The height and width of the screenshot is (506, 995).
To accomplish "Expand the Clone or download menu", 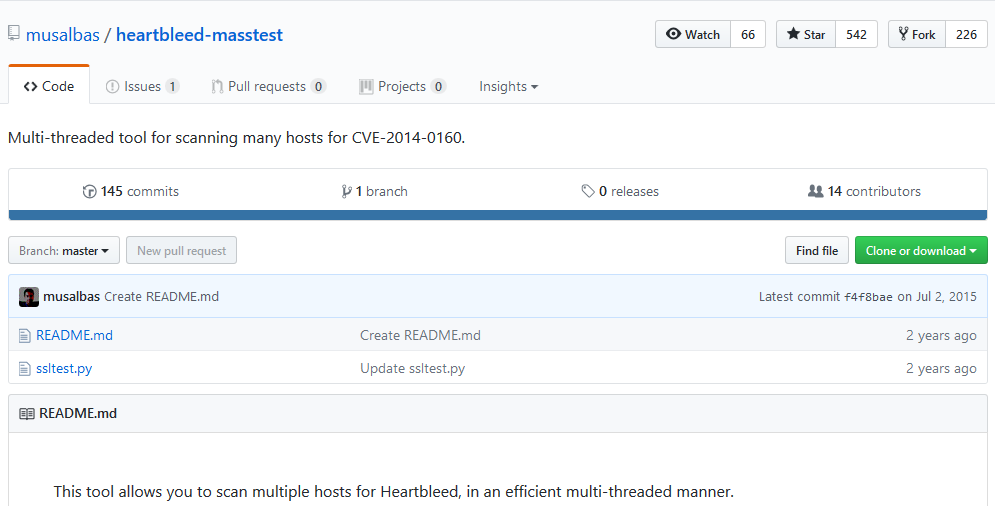I will click(921, 251).
